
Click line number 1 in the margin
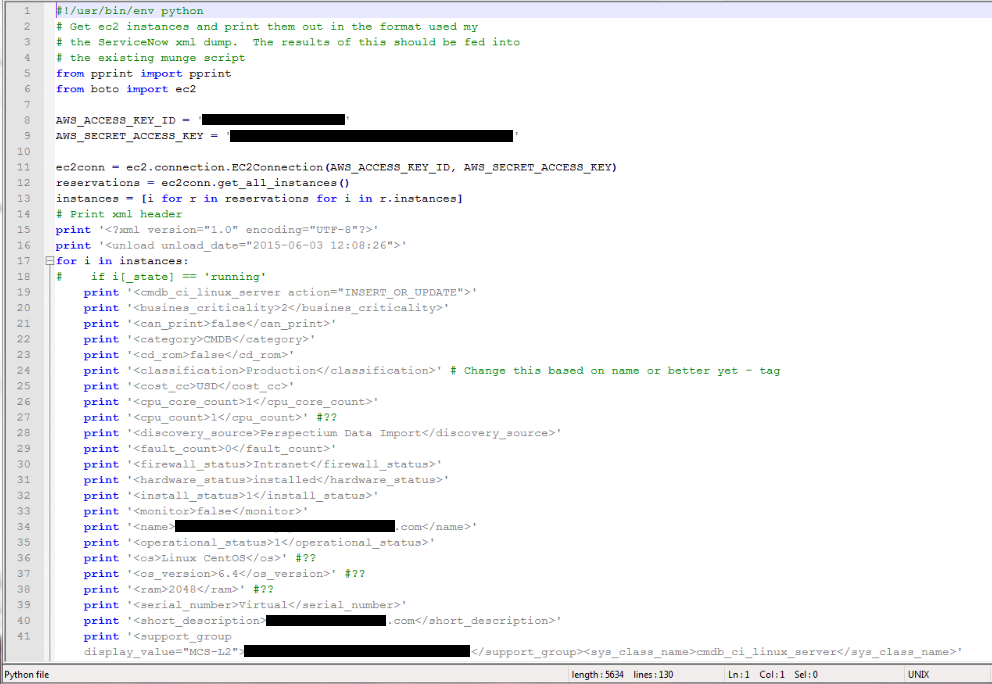tap(23, 11)
